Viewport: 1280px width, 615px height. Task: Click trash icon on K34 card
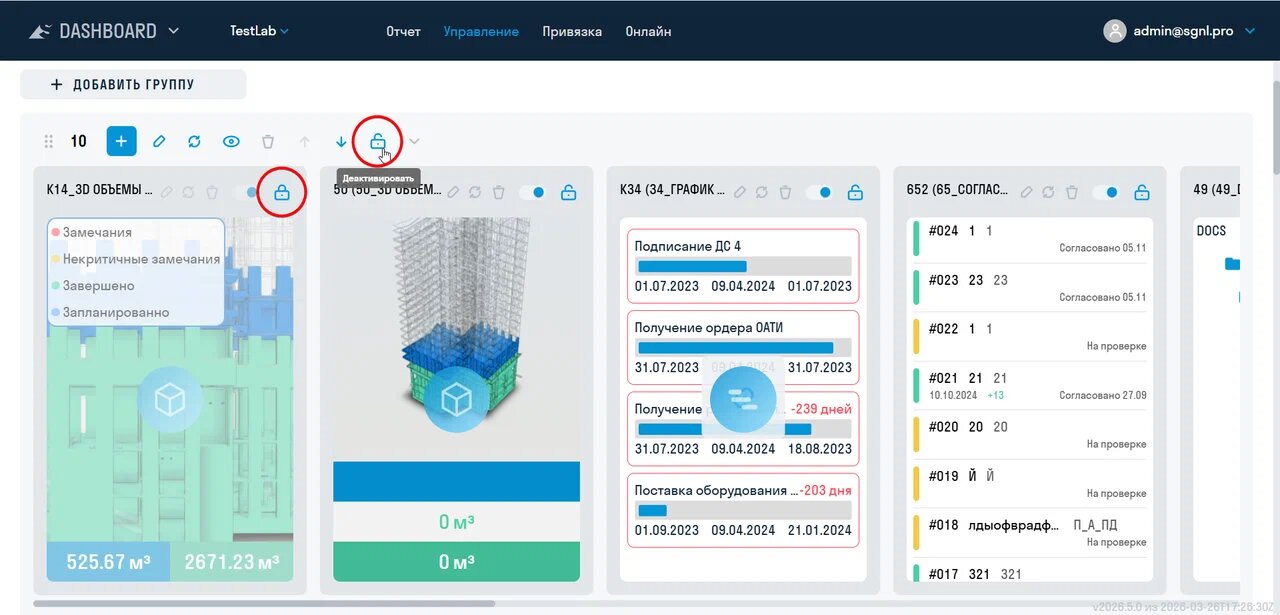pyautogui.click(x=785, y=192)
